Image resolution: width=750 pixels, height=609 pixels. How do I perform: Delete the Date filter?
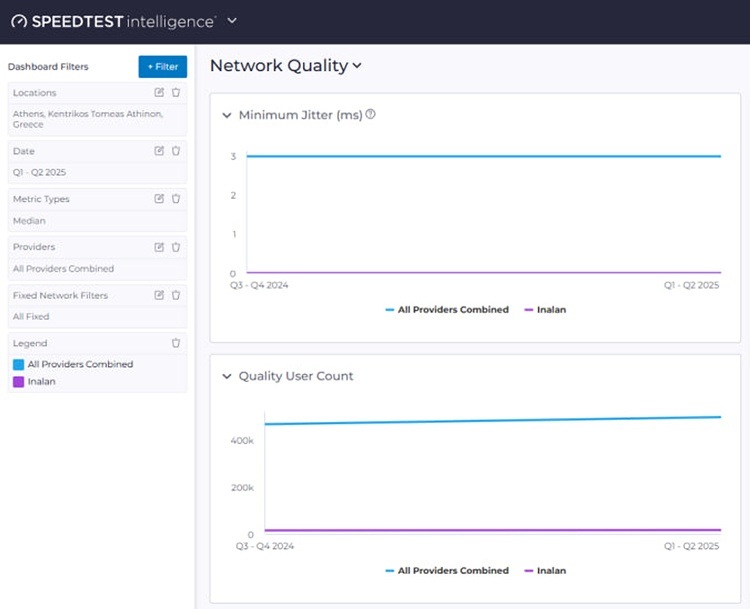(x=176, y=151)
